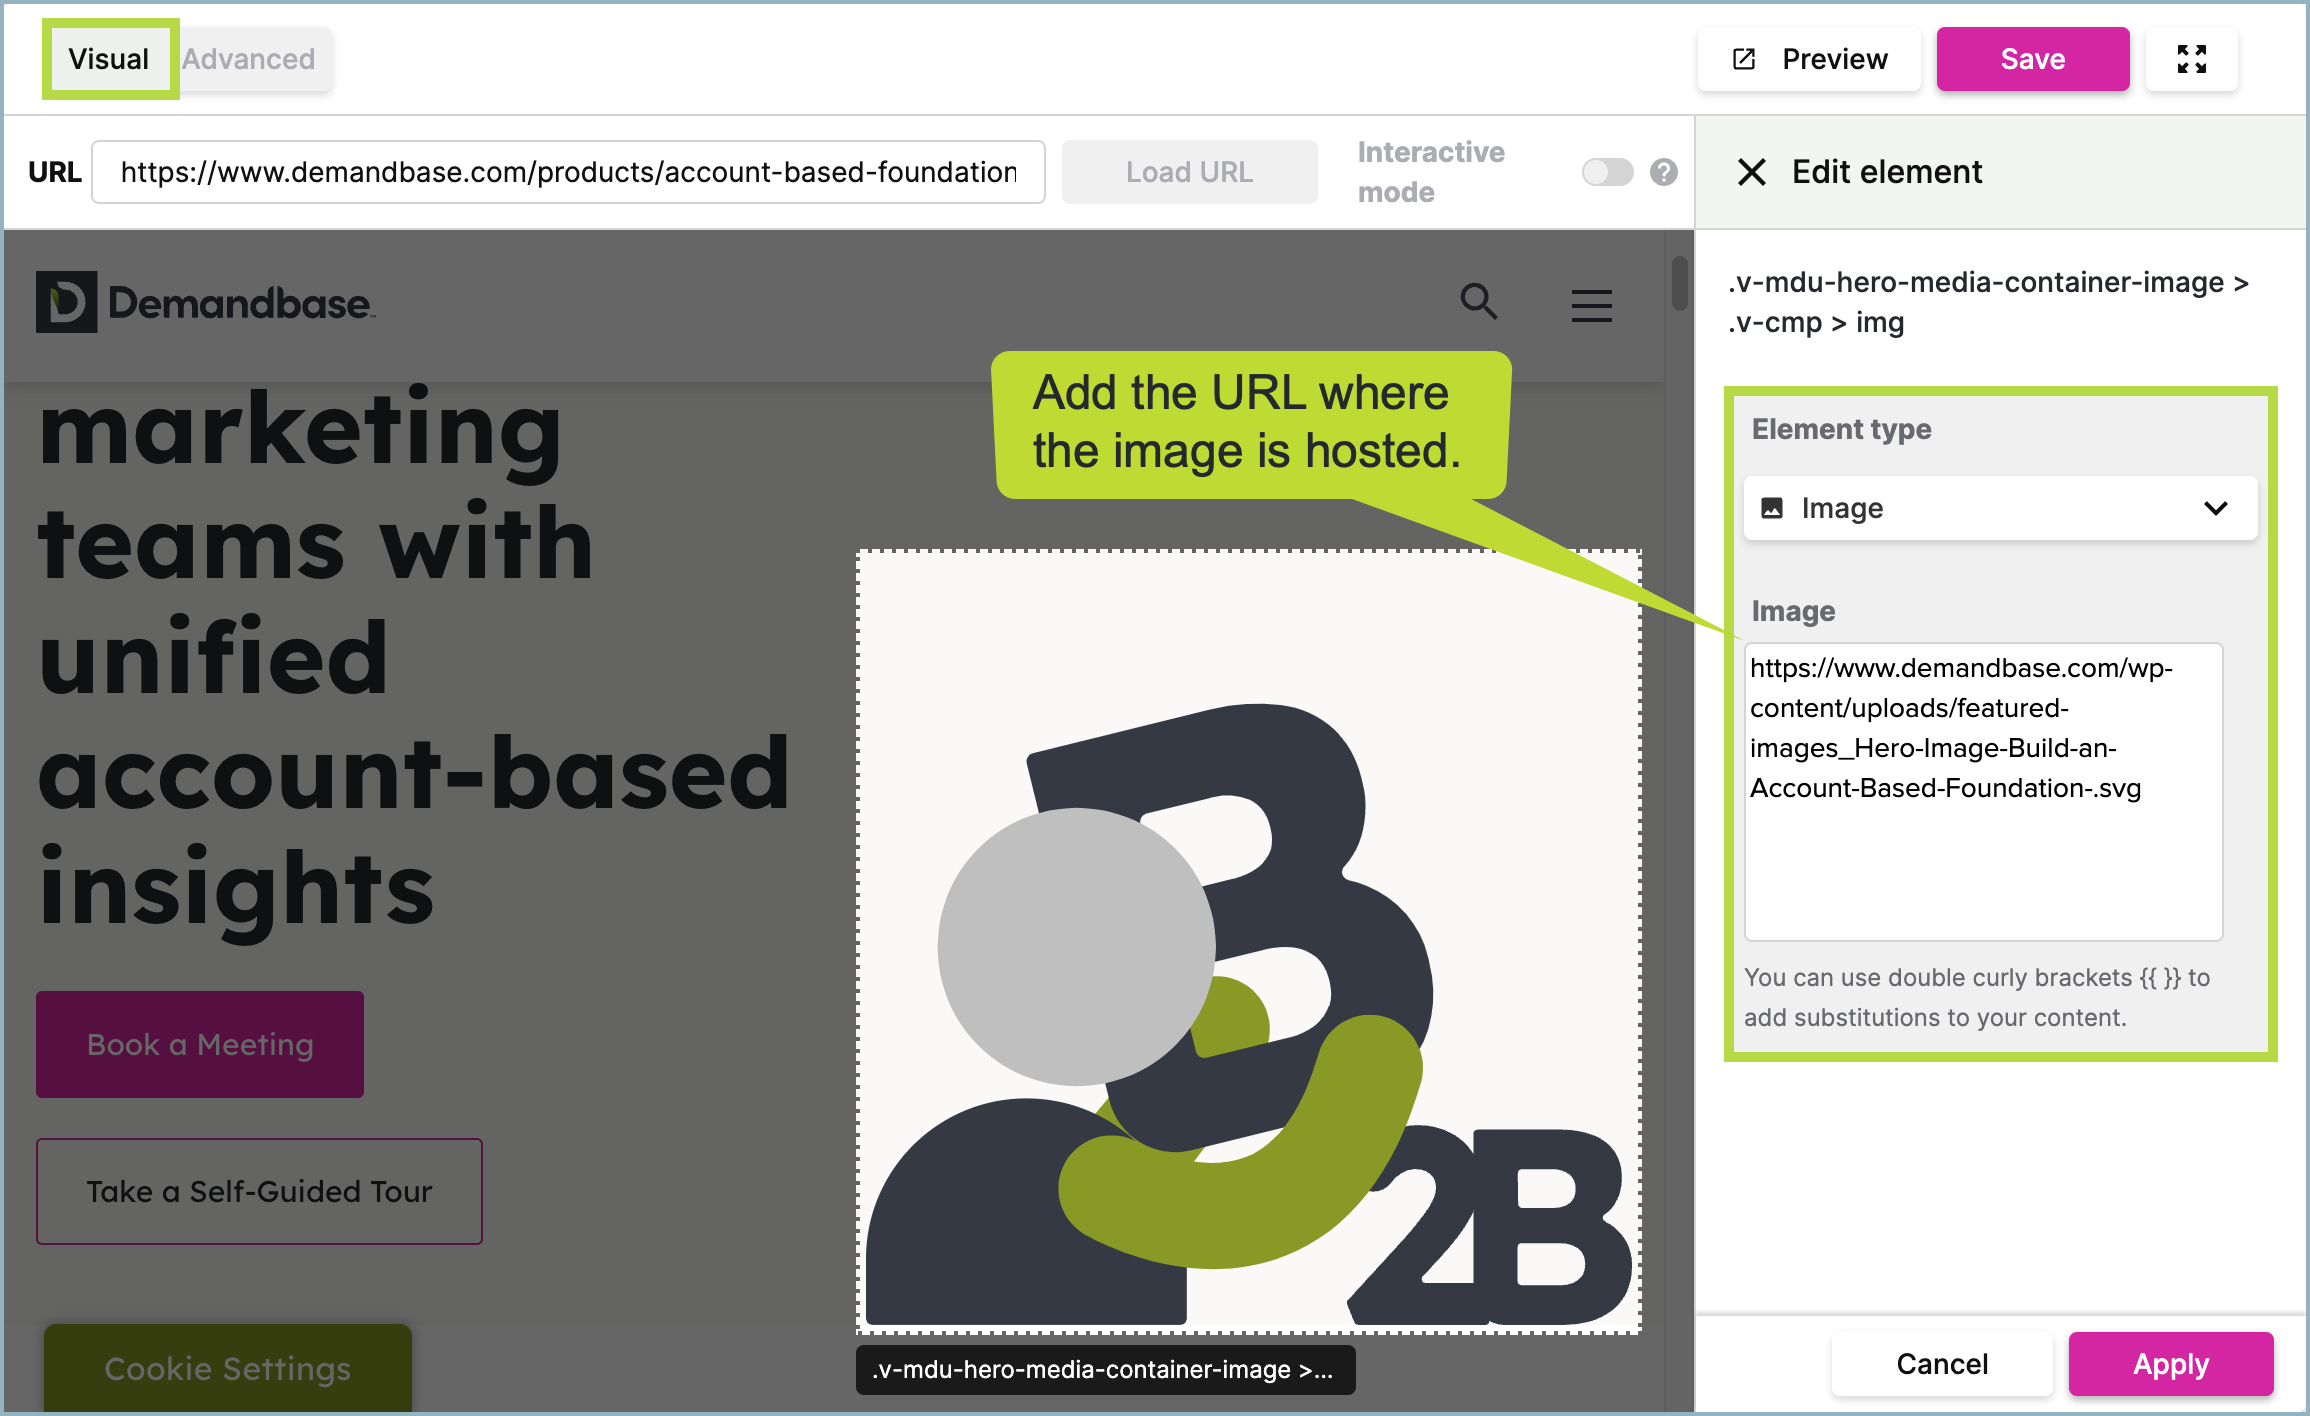Open the site search magnifier icon
Viewport: 2310px width, 1416px height.
[x=1479, y=301]
